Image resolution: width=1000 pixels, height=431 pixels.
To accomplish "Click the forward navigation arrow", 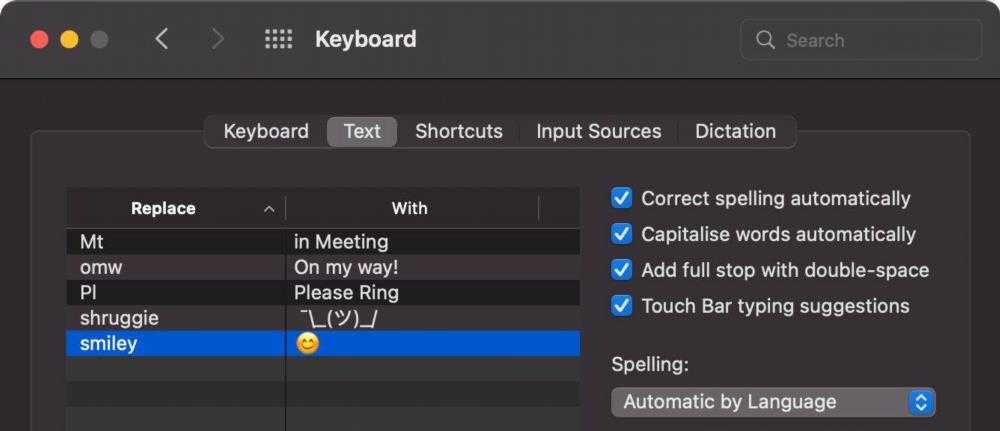I will point(218,39).
